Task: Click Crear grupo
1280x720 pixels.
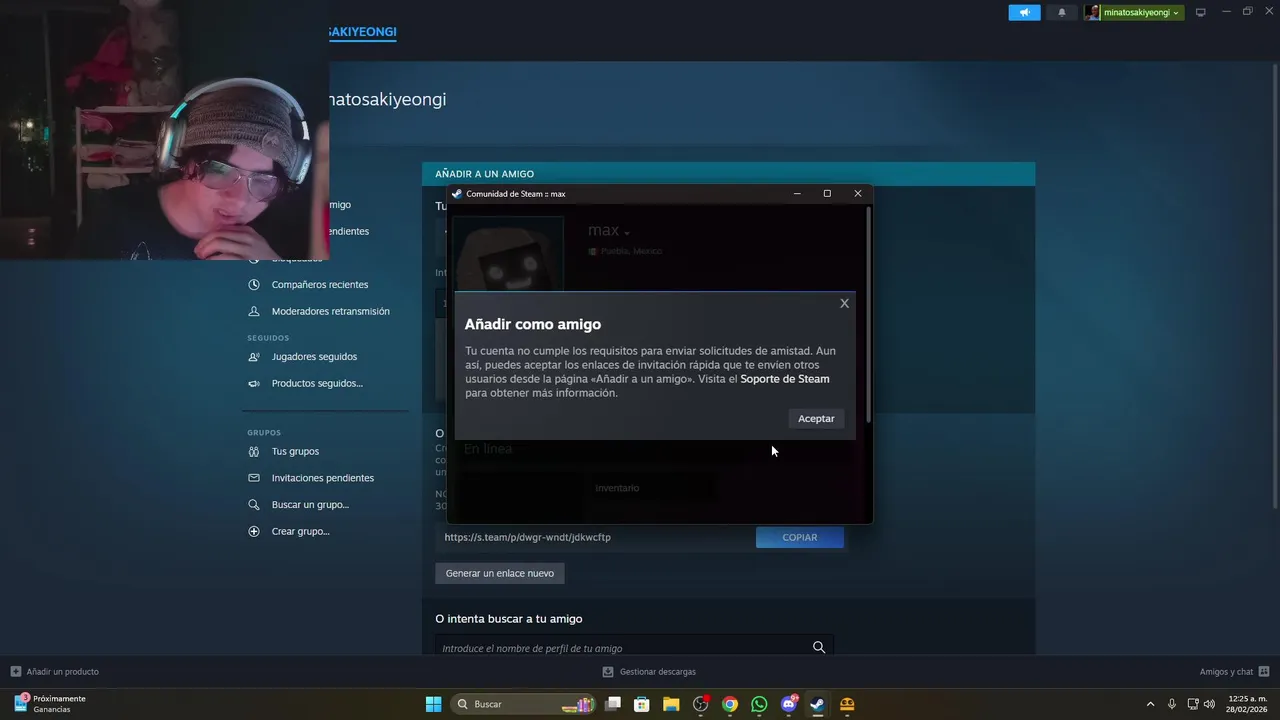Action: [x=300, y=531]
